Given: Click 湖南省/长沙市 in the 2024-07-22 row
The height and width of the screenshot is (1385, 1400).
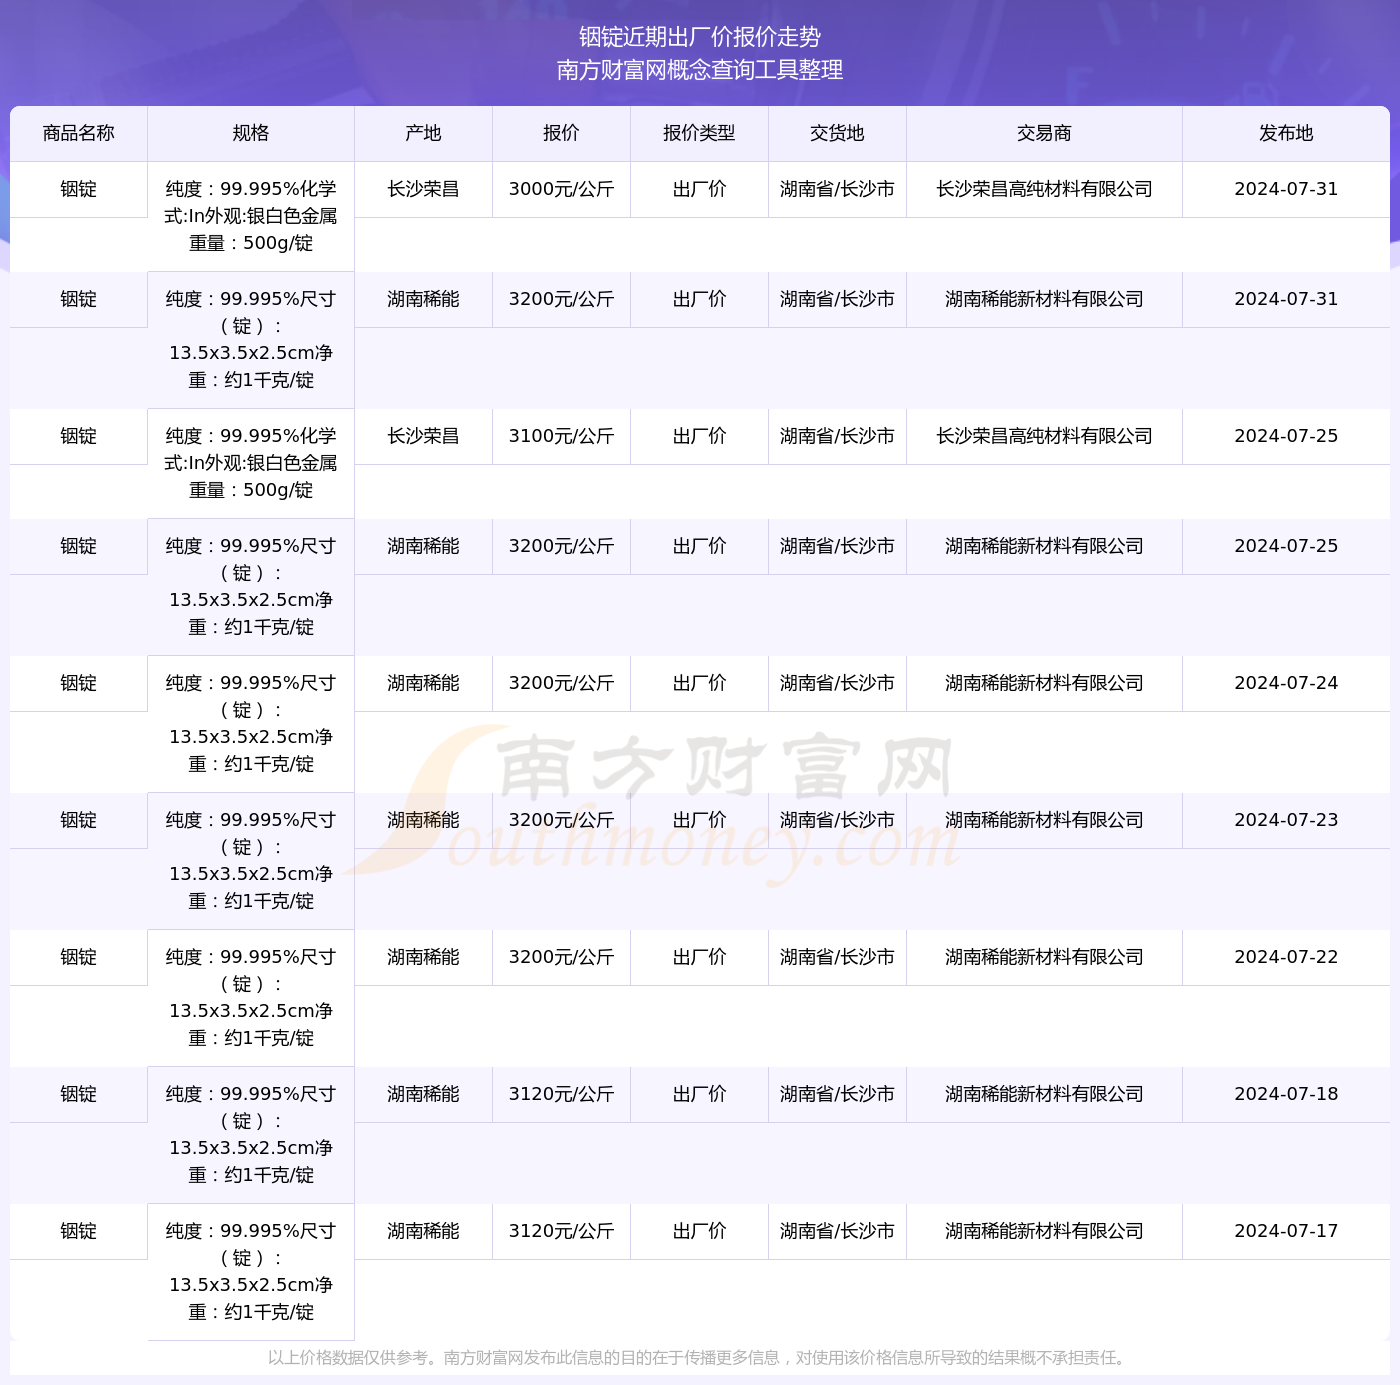Looking at the screenshot, I should [838, 957].
